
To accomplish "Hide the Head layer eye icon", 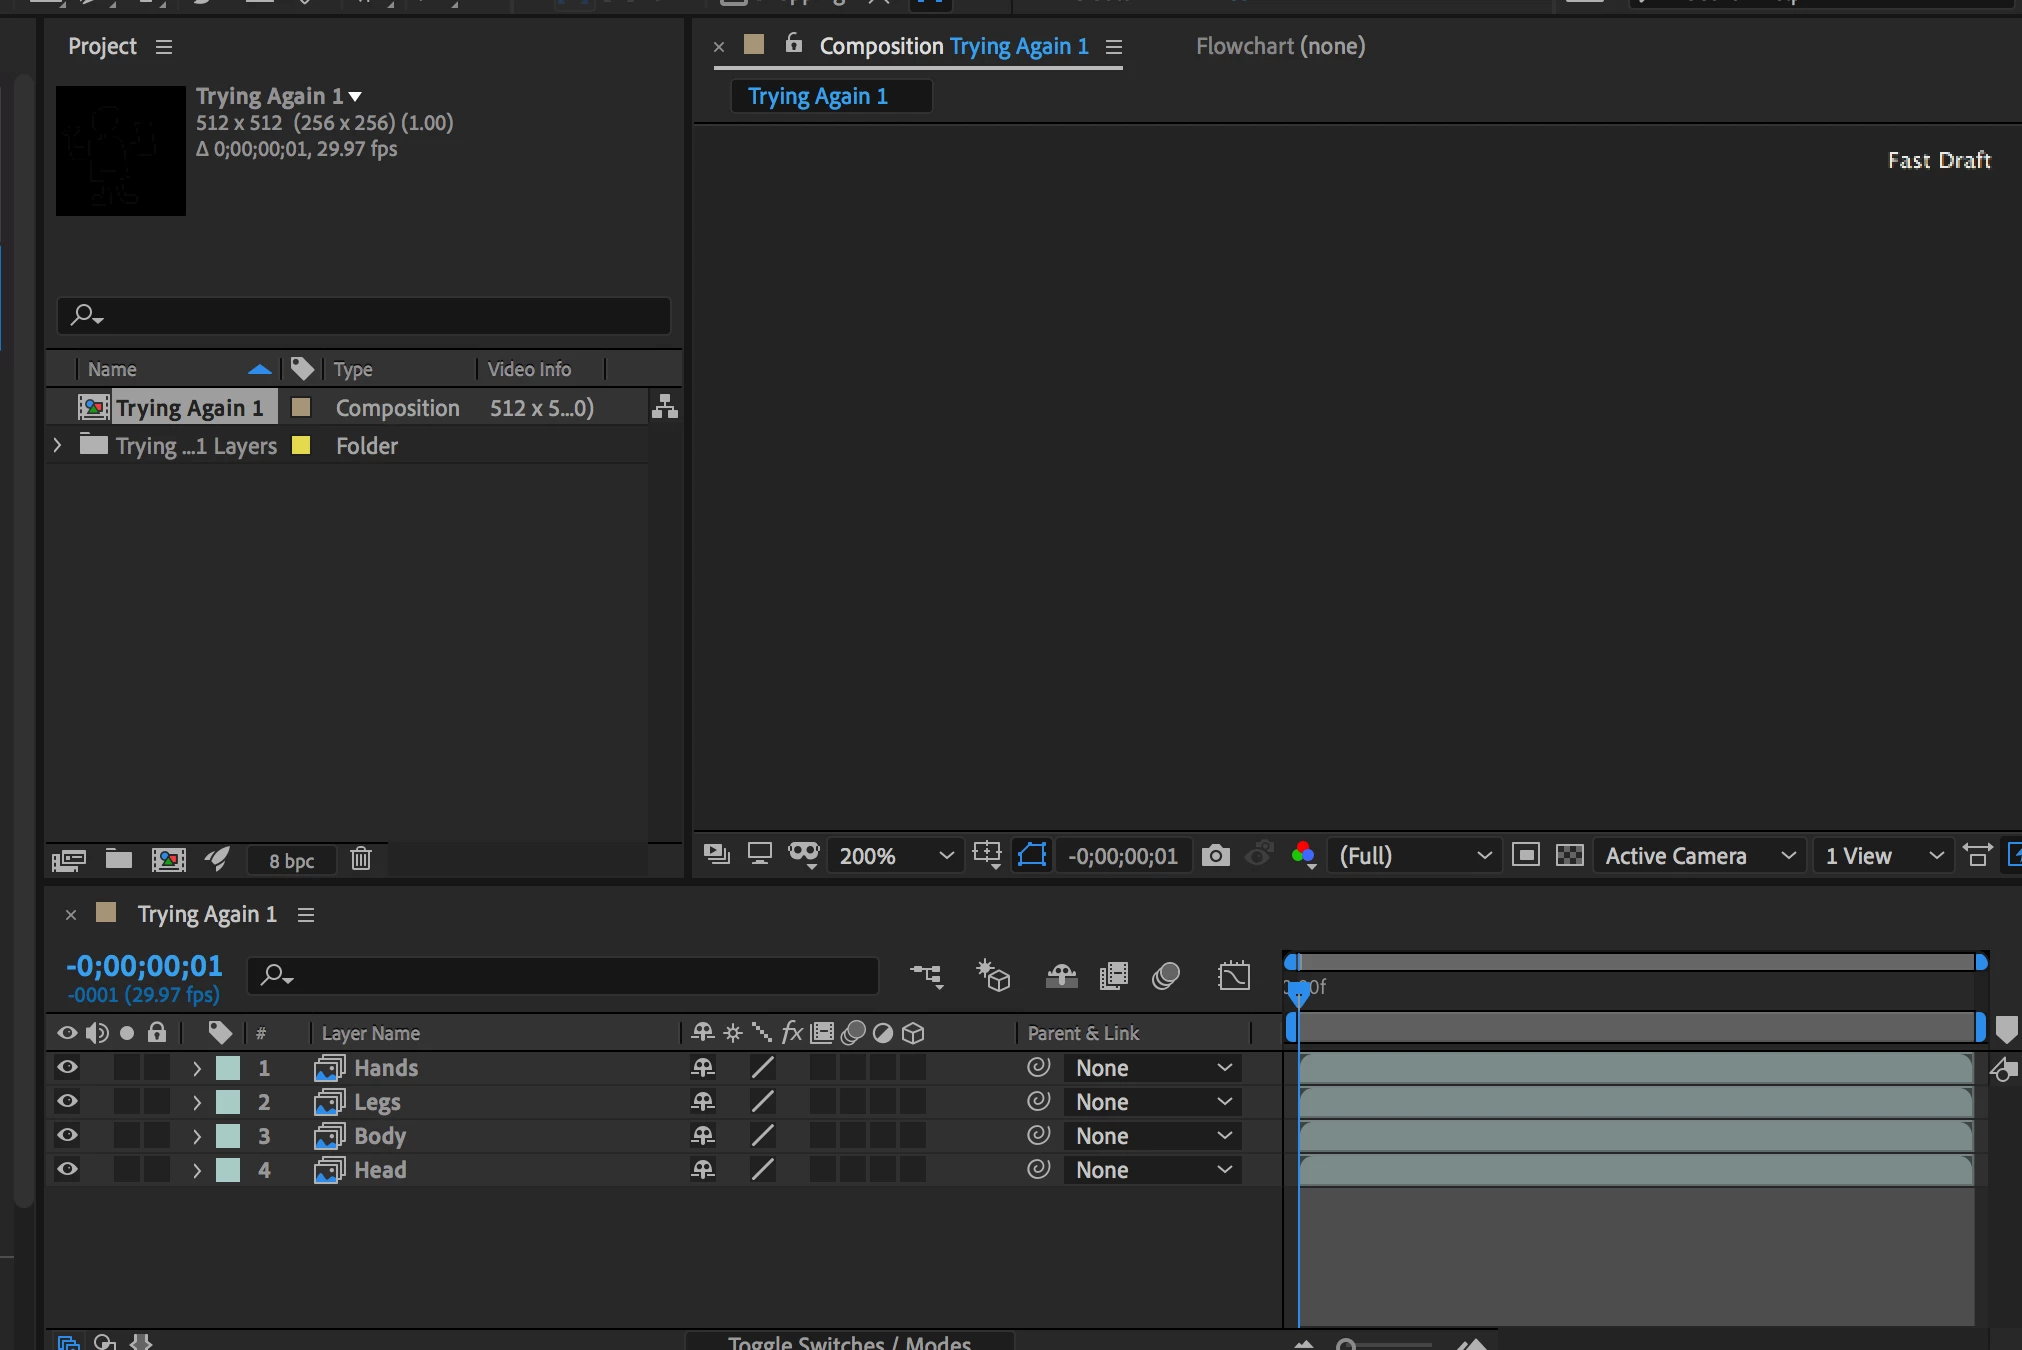I will point(67,1169).
